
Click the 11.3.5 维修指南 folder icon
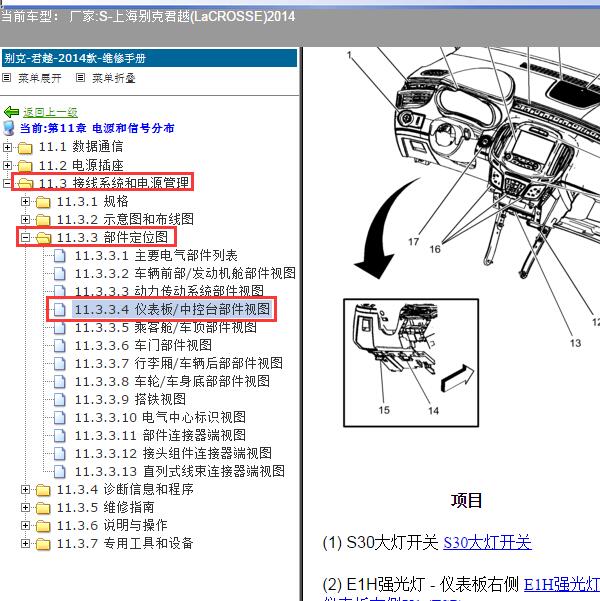(x=43, y=507)
